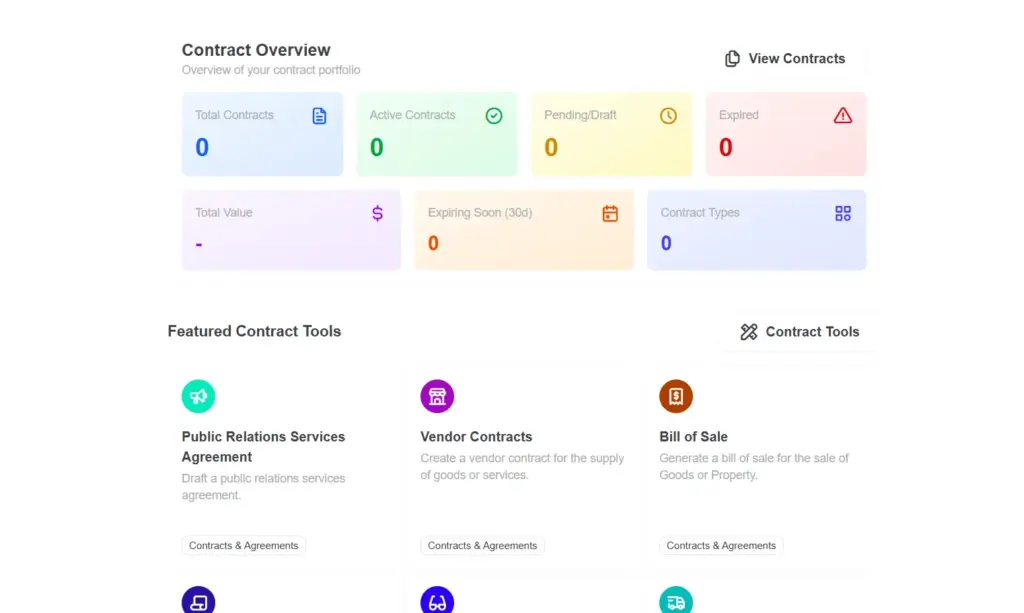Image resolution: width=1024 pixels, height=613 pixels.
Task: Click the storefront icon on Vendor Contracts
Action: point(437,396)
